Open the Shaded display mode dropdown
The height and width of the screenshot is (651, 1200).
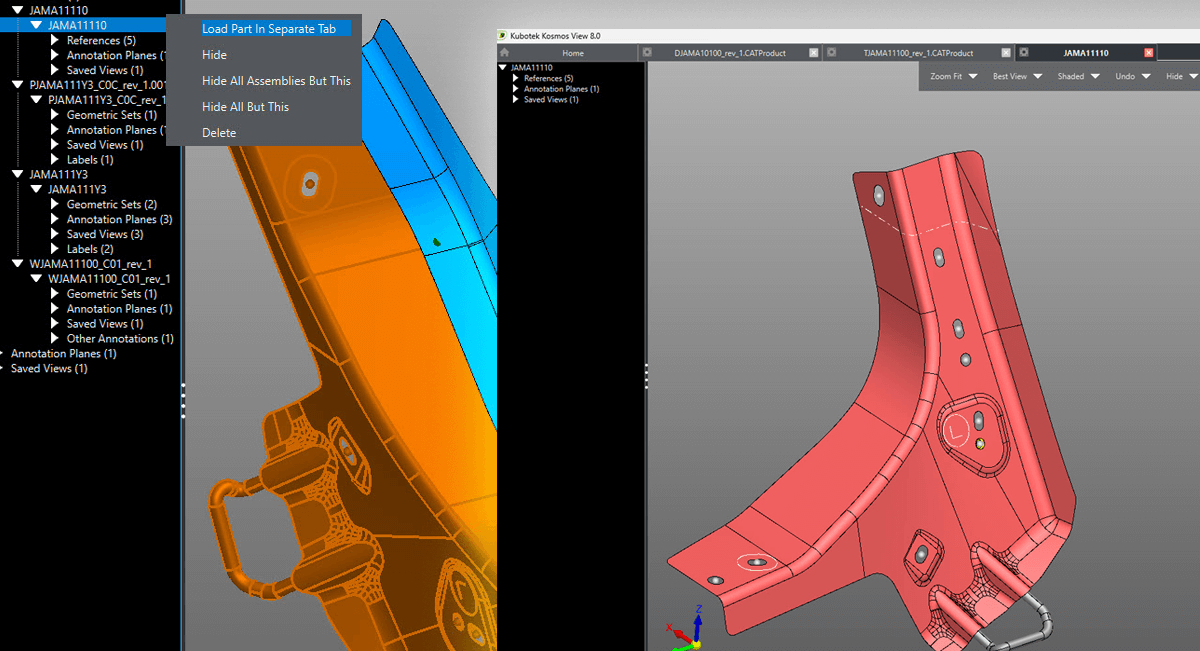click(x=1094, y=76)
